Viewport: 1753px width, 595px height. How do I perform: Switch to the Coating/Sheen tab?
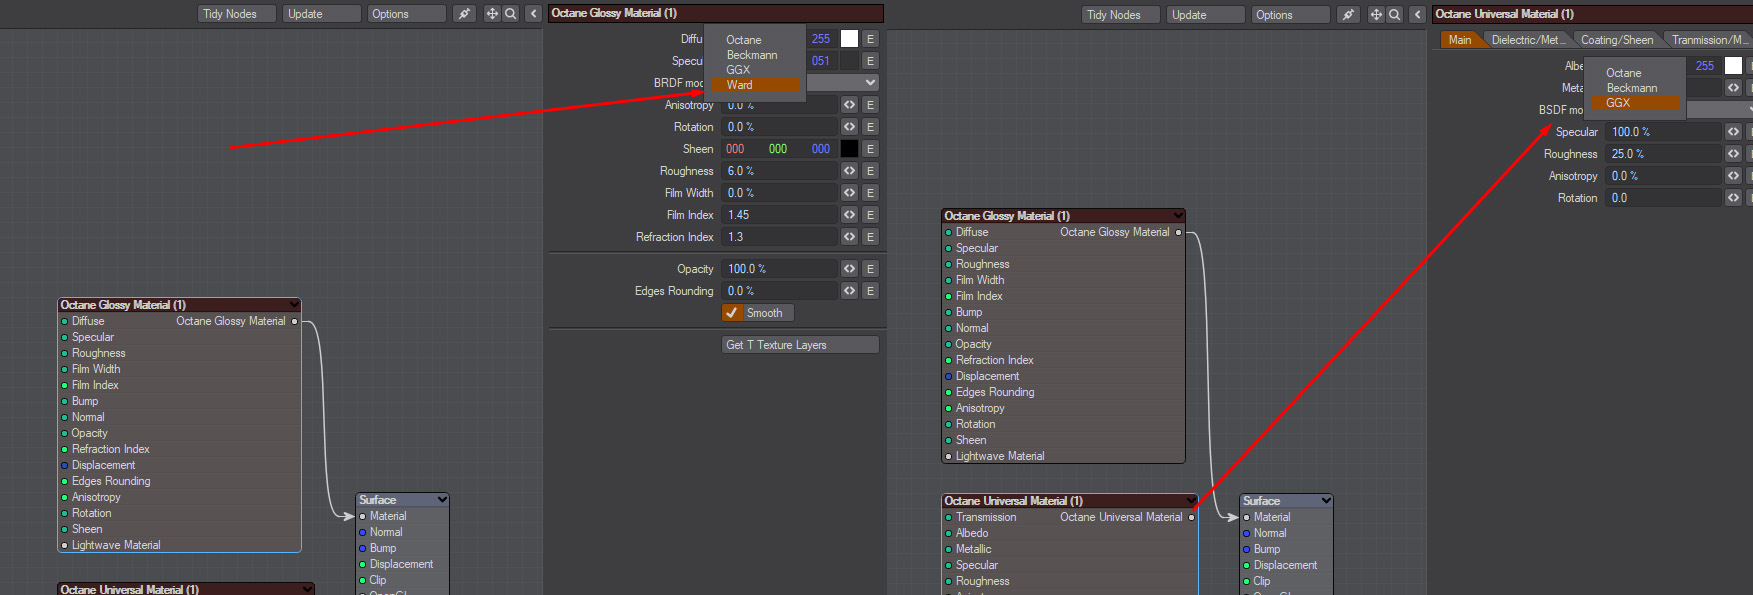pos(1617,40)
